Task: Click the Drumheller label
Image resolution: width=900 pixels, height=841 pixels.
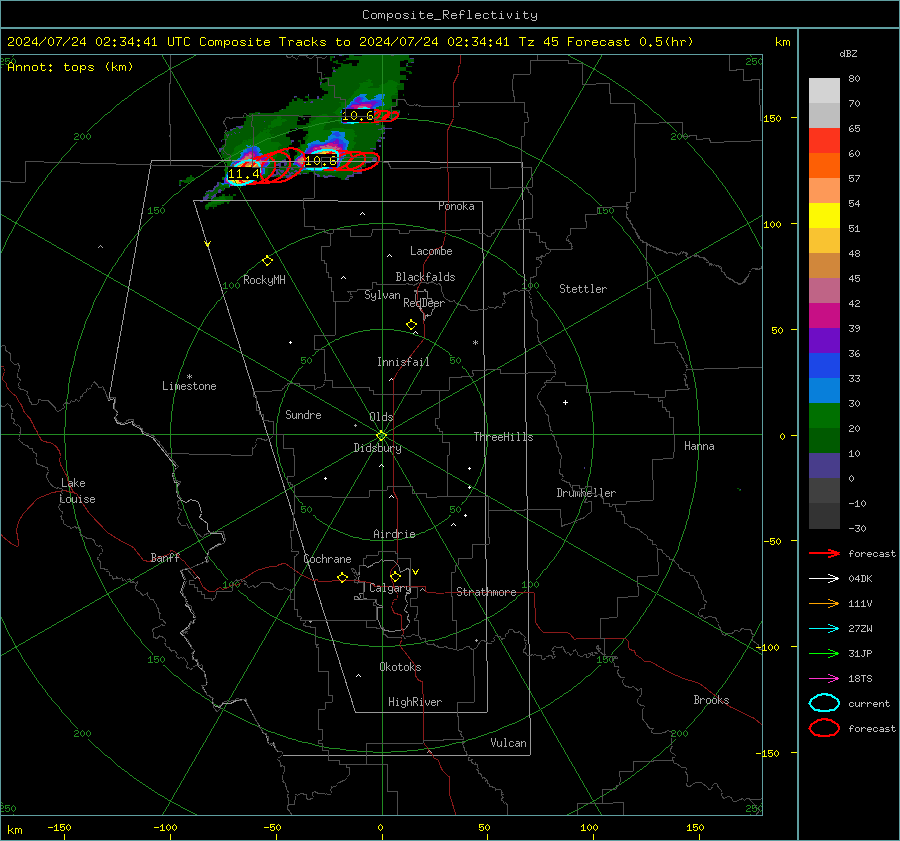Action: click(x=586, y=493)
